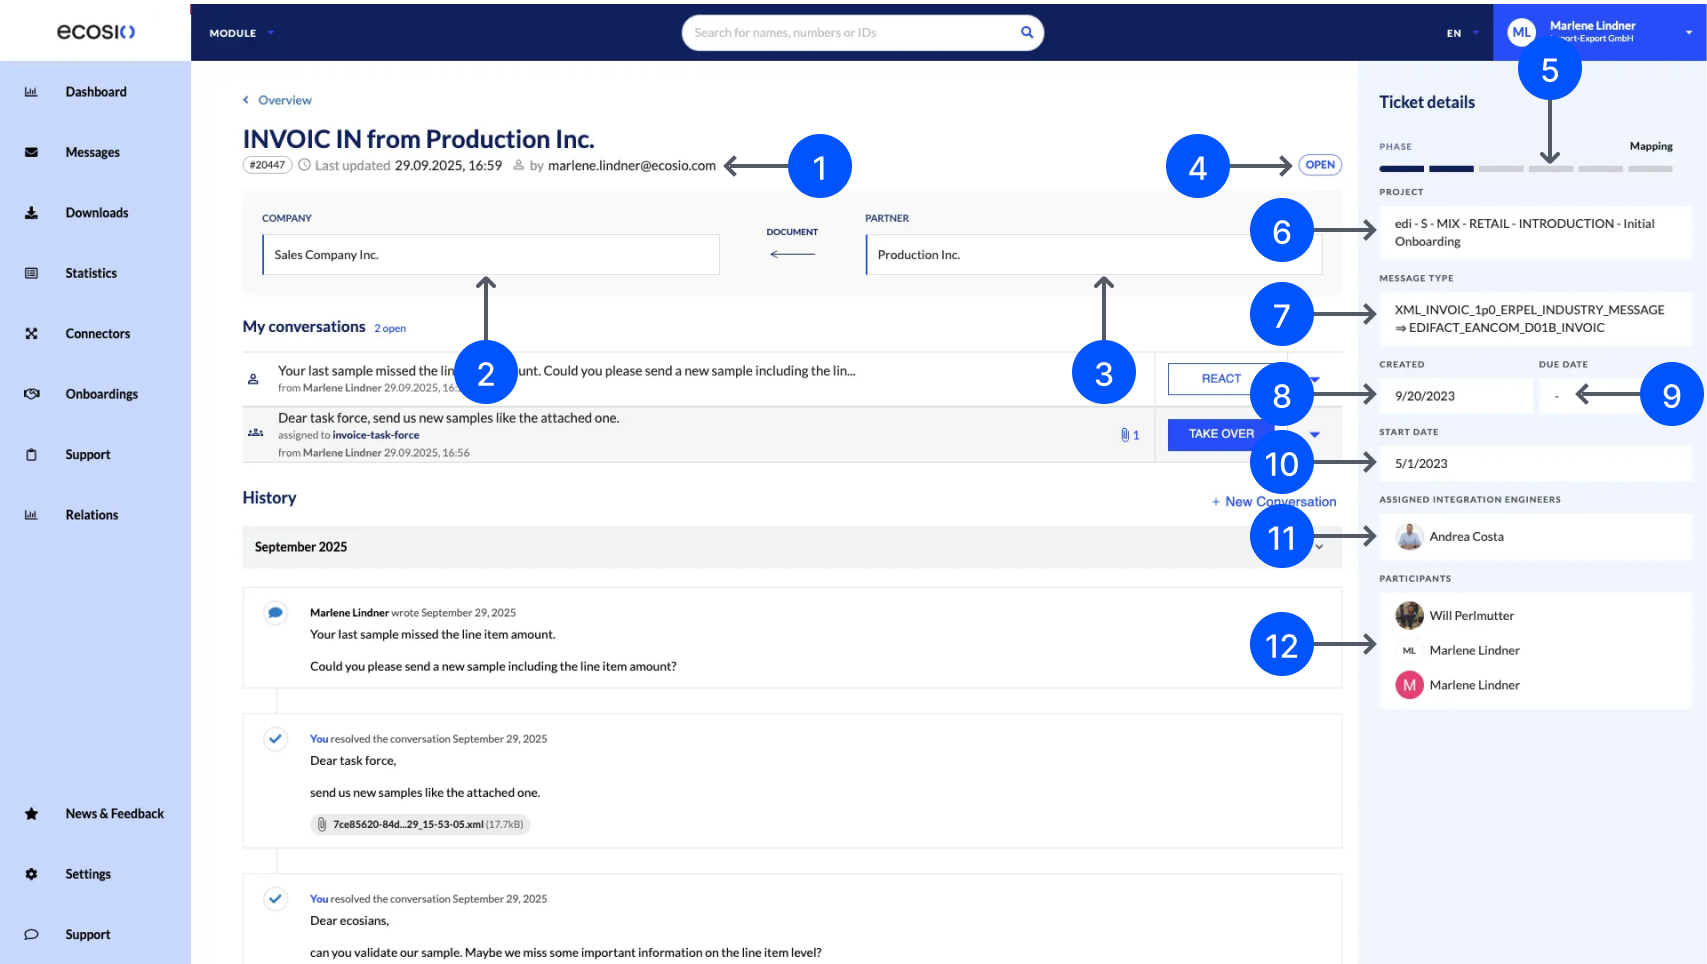The width and height of the screenshot is (1707, 964).
Task: Click the OPEN status badge
Action: [1320, 165]
